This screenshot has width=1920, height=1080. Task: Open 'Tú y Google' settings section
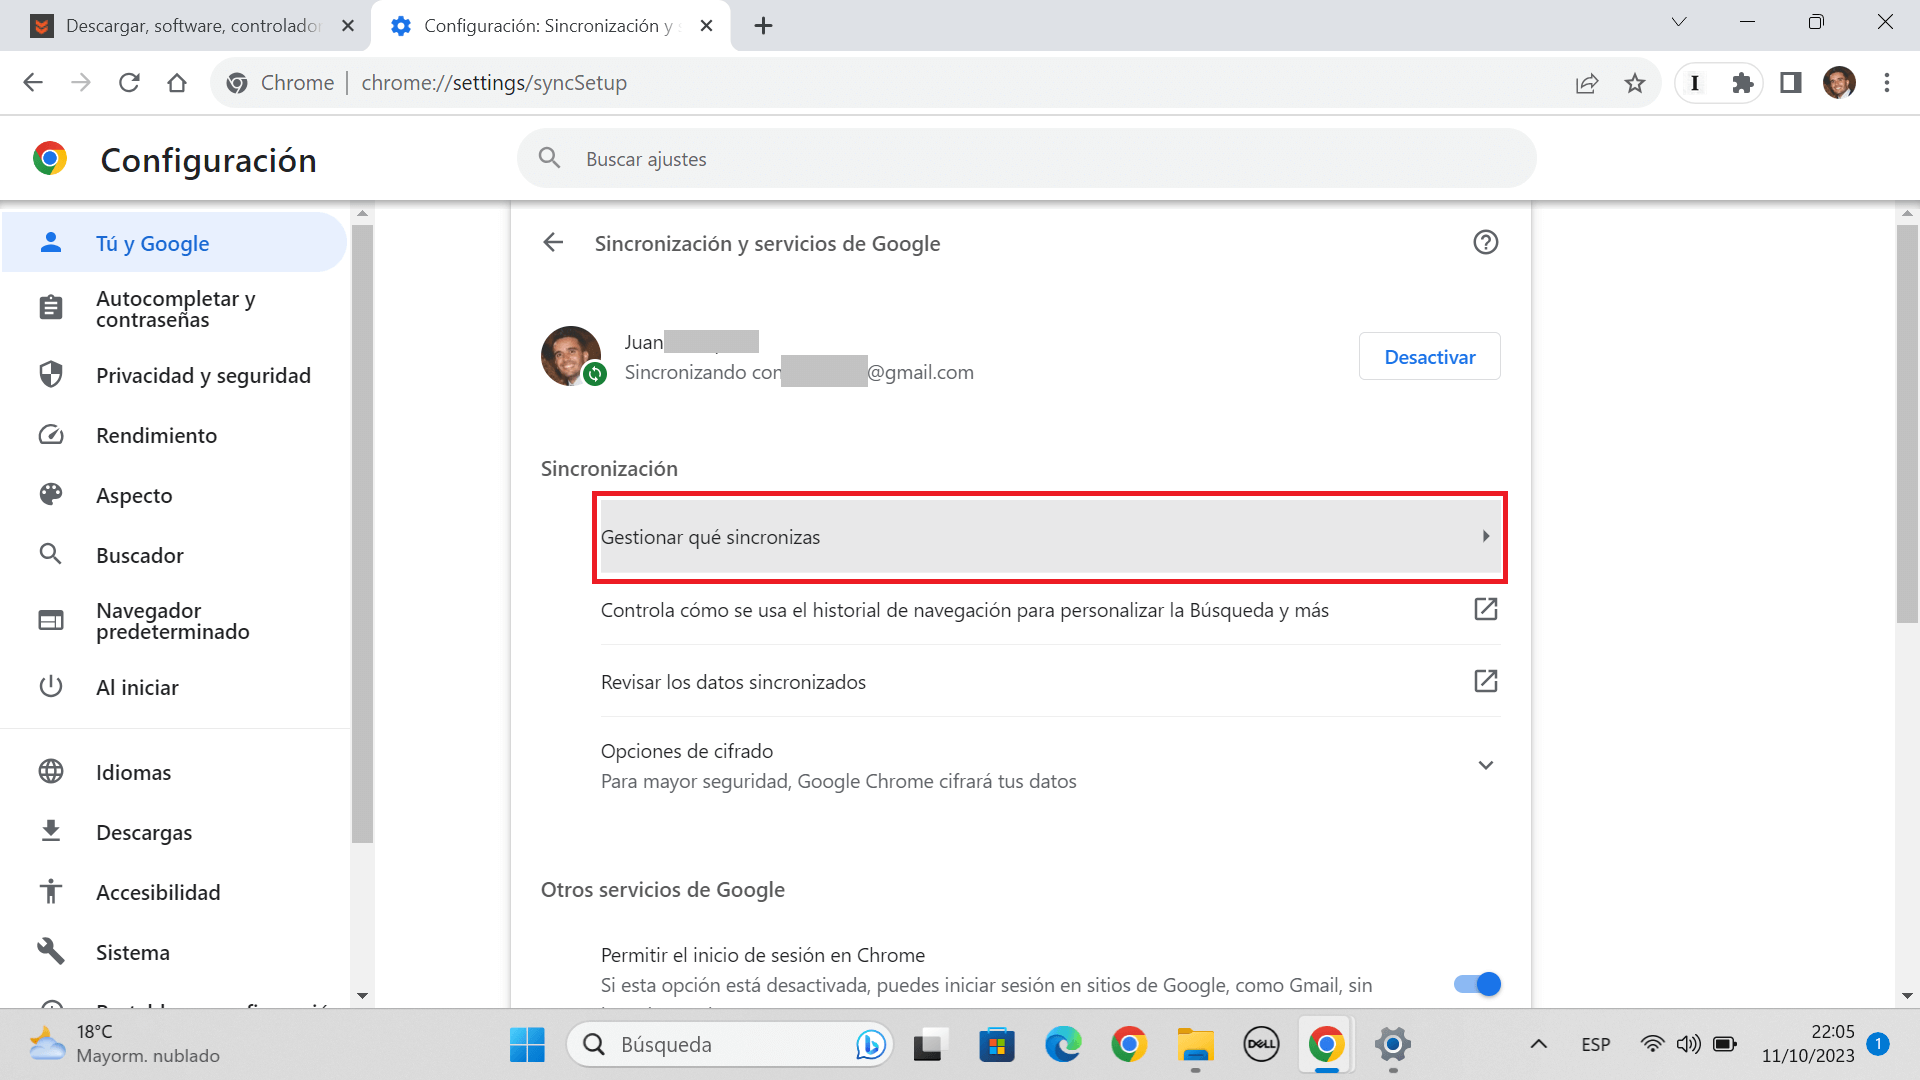pos(152,243)
